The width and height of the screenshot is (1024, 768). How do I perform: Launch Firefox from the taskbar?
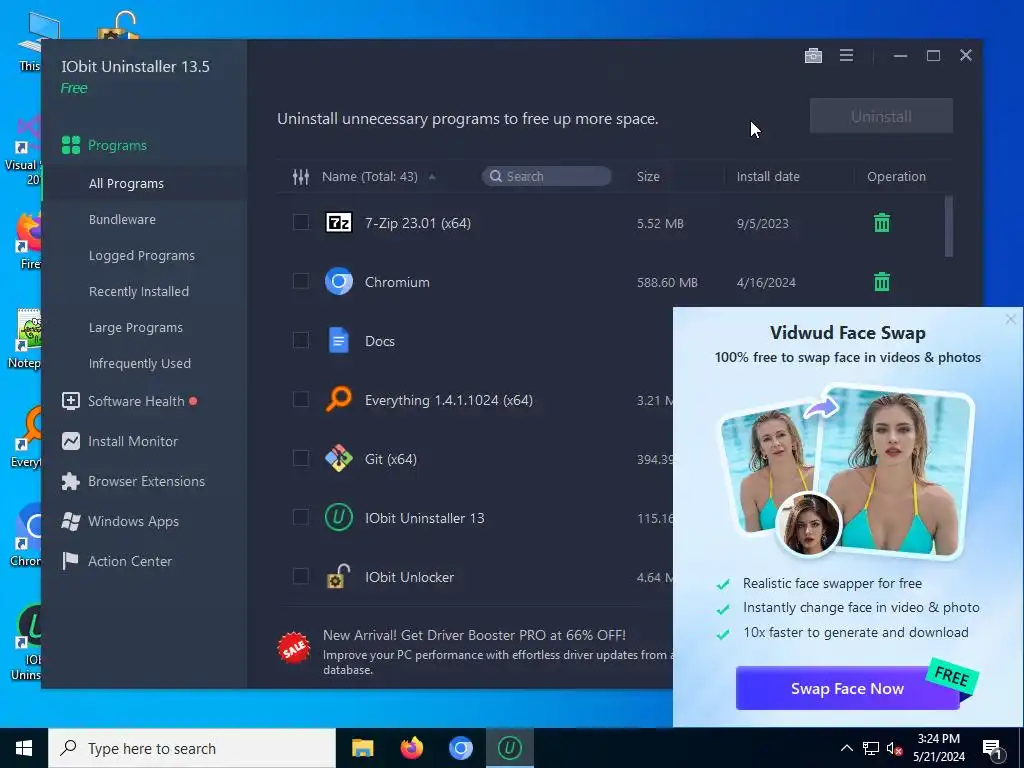click(411, 748)
